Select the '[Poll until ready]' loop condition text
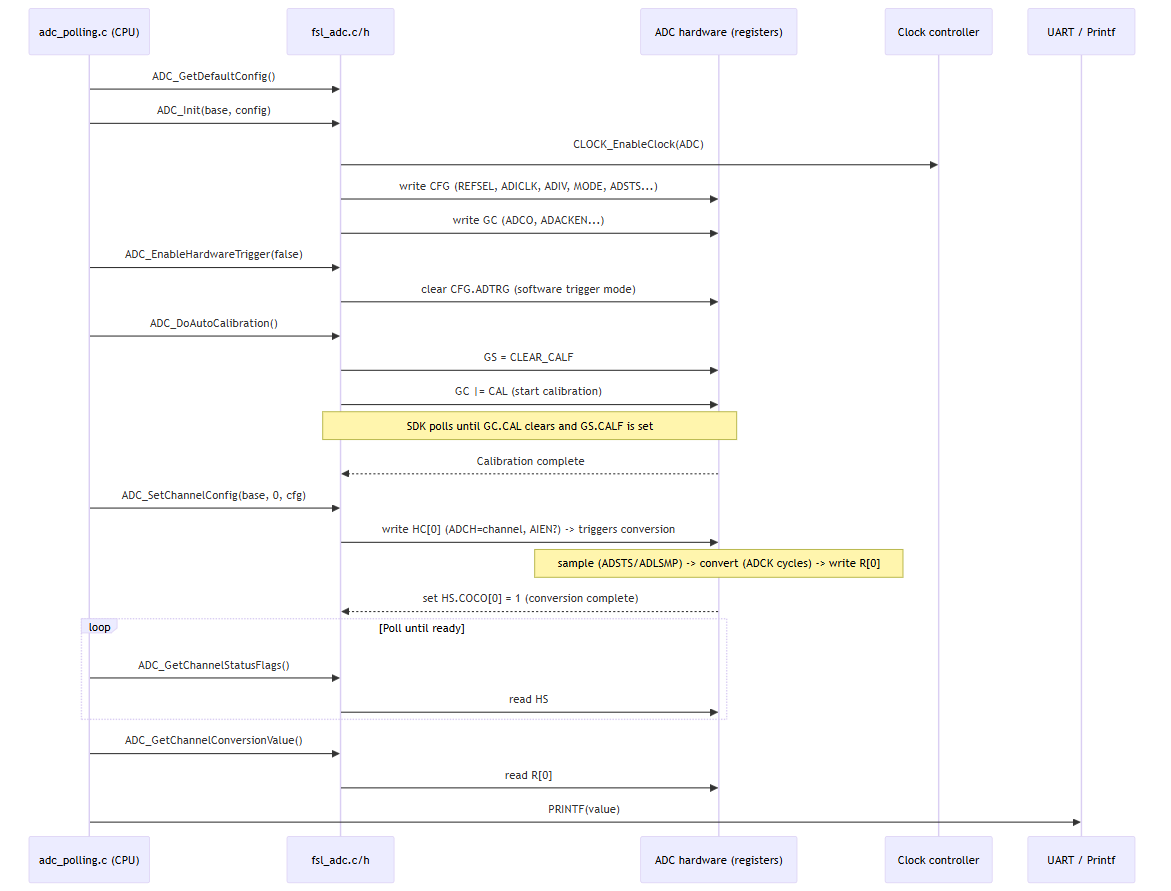 click(422, 628)
